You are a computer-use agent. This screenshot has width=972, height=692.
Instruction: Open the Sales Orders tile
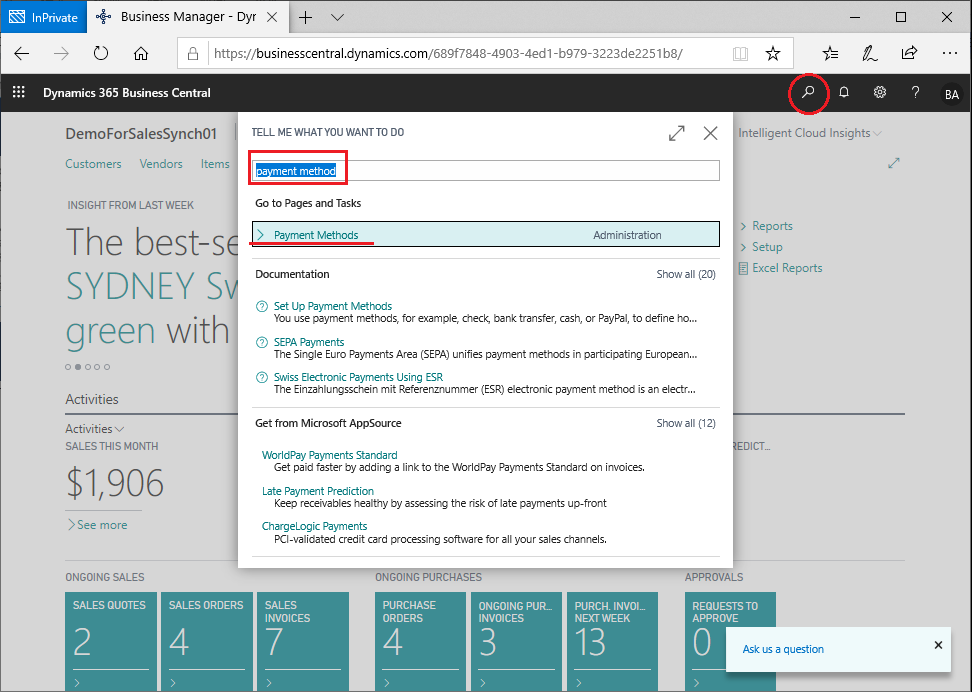(x=207, y=642)
